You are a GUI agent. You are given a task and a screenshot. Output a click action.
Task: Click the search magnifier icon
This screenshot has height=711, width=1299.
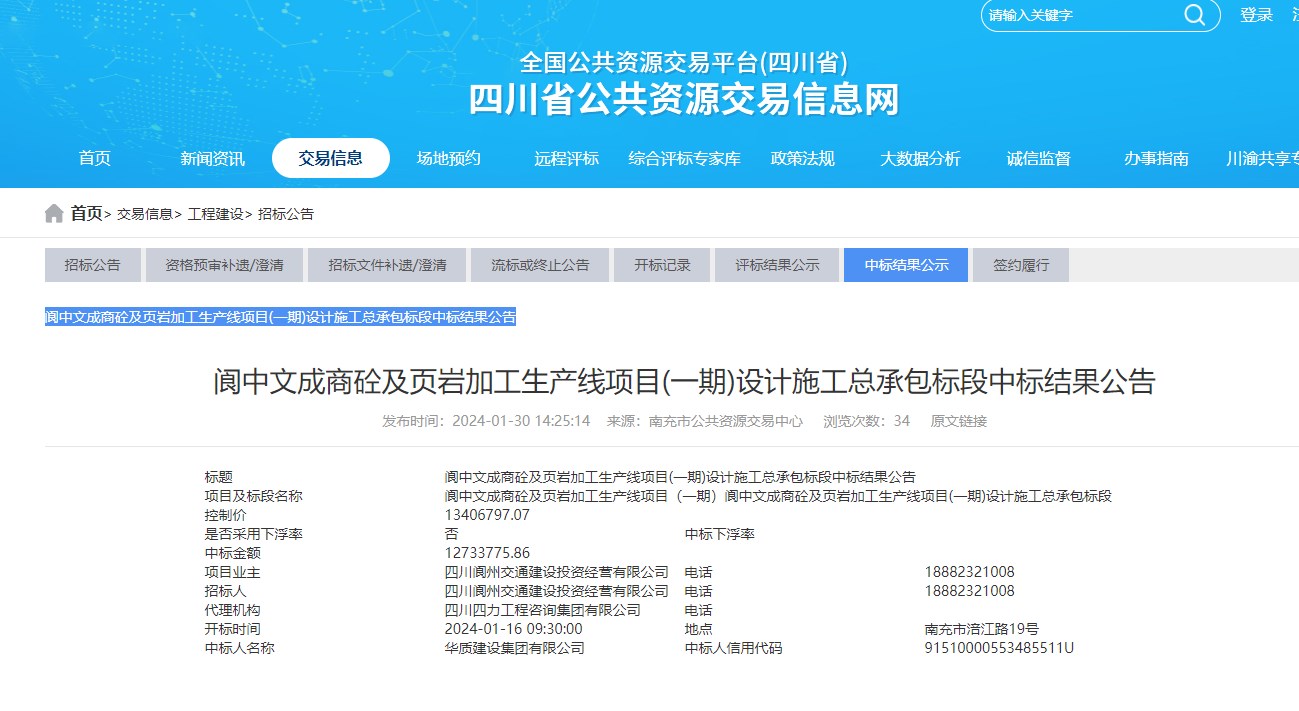[1194, 15]
